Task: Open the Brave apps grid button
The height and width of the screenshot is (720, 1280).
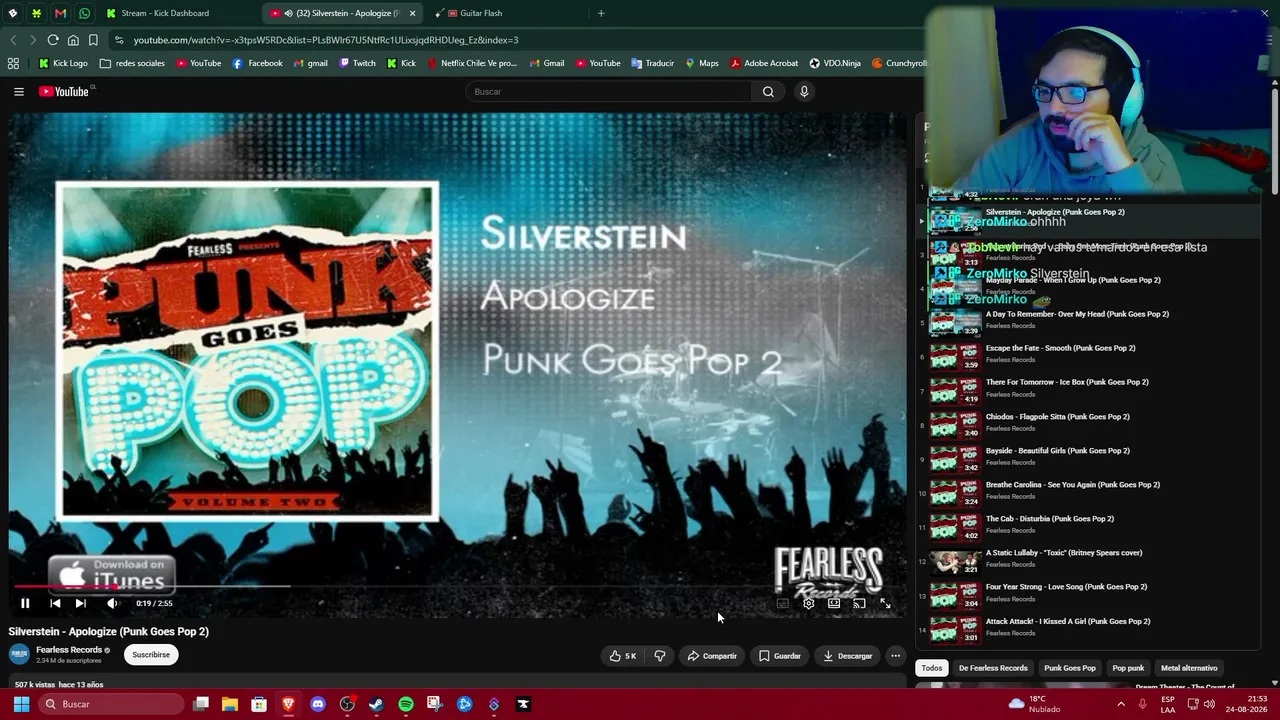Action: (x=13, y=63)
